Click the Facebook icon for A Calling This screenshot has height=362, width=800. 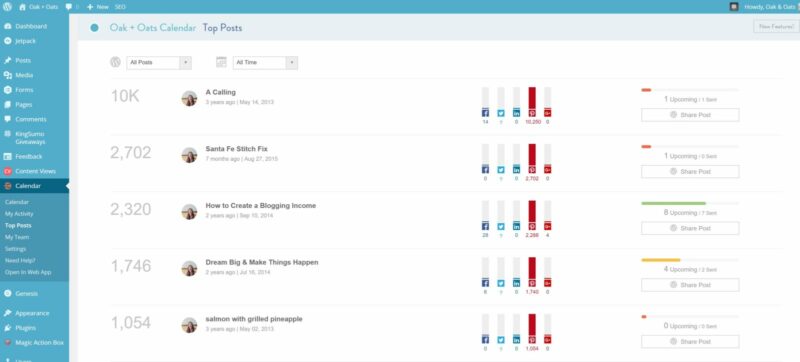485,113
